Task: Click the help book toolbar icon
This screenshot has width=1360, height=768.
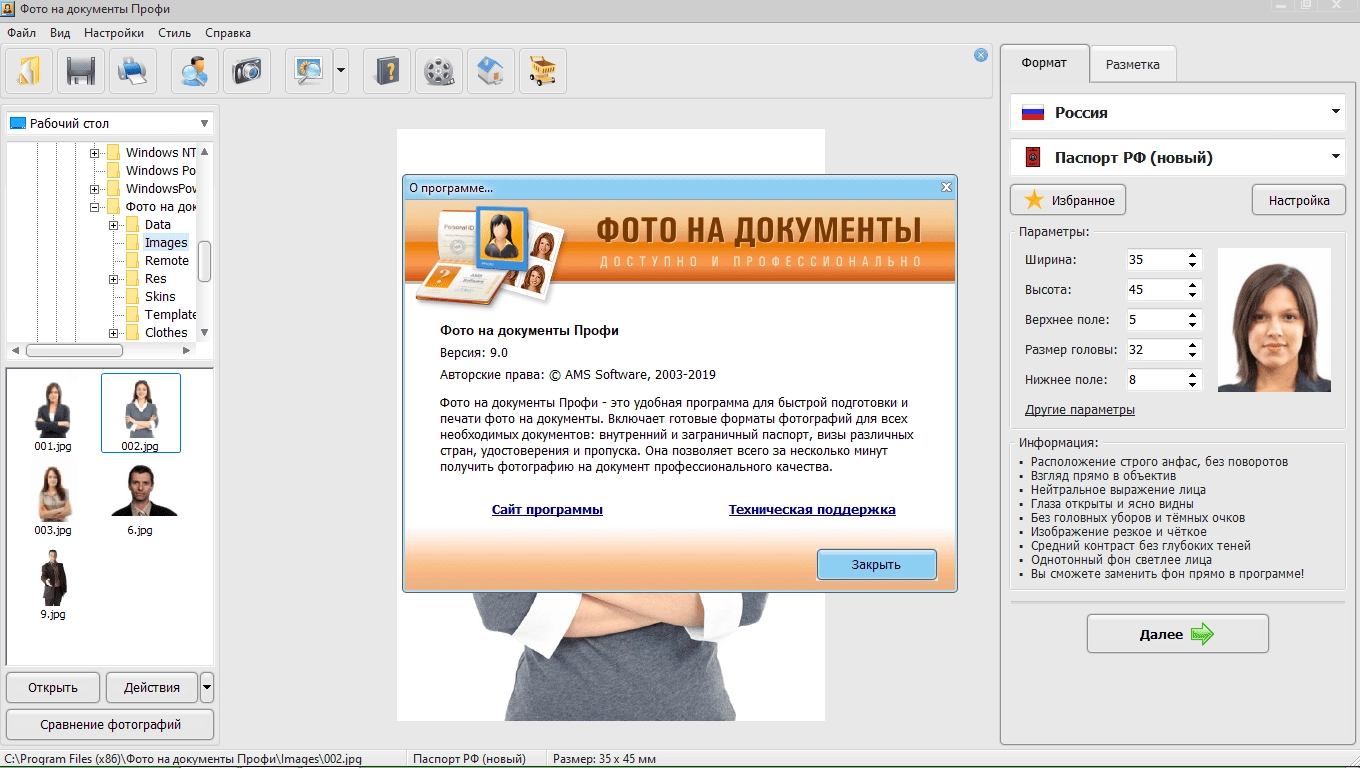Action: tap(387, 71)
